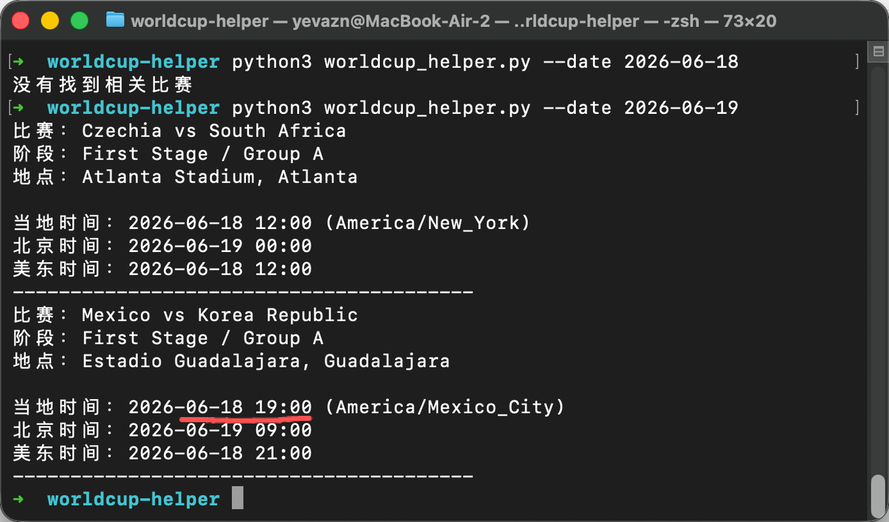Click the folder proxy icon in title bar
889x522 pixels.
(115, 20)
